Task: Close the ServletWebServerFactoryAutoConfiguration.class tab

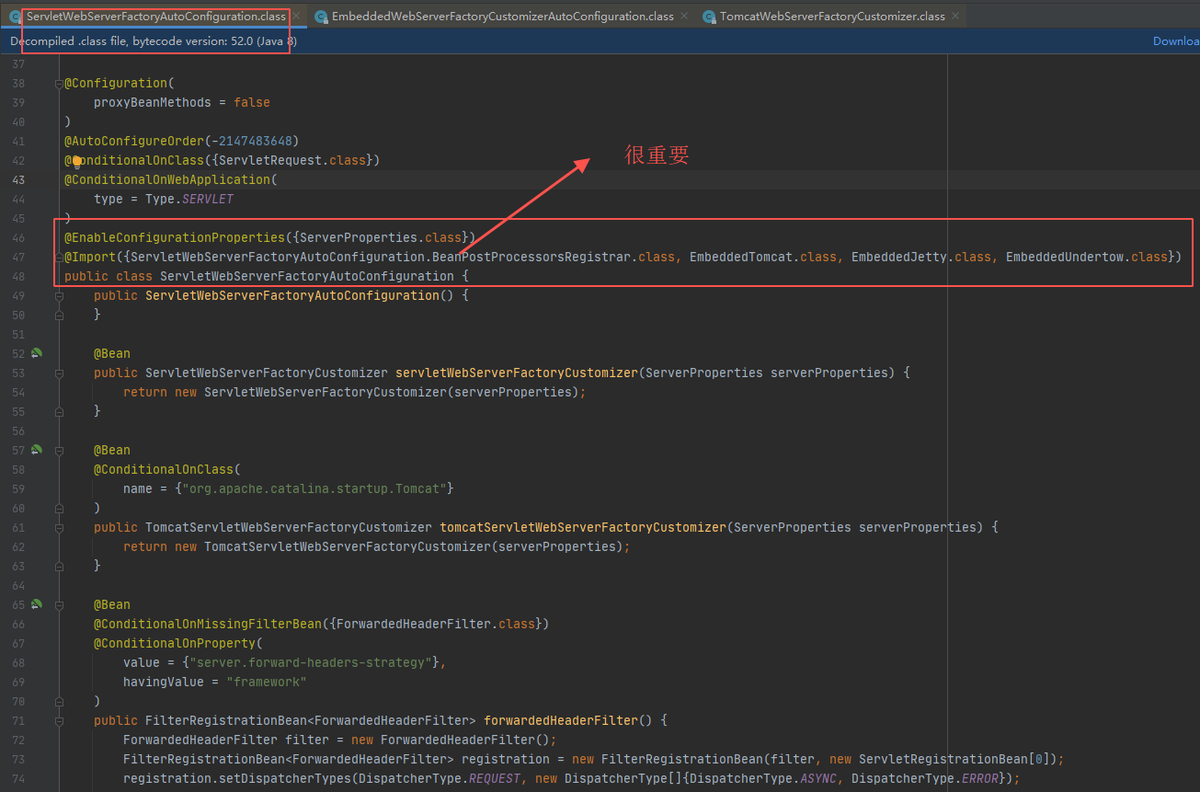Action: point(296,17)
